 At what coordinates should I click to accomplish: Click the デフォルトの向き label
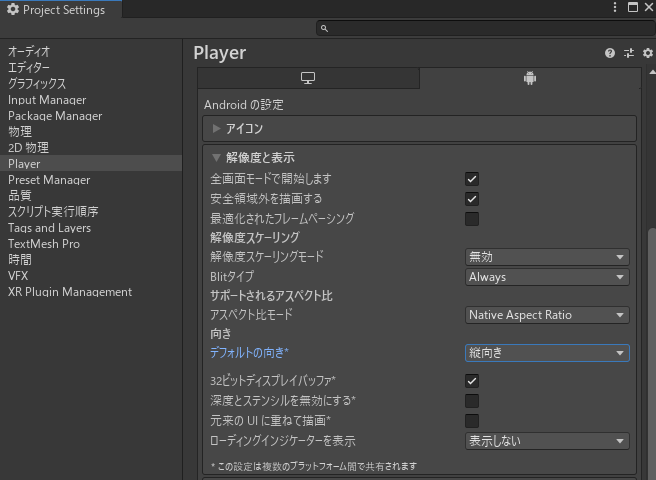click(249, 353)
